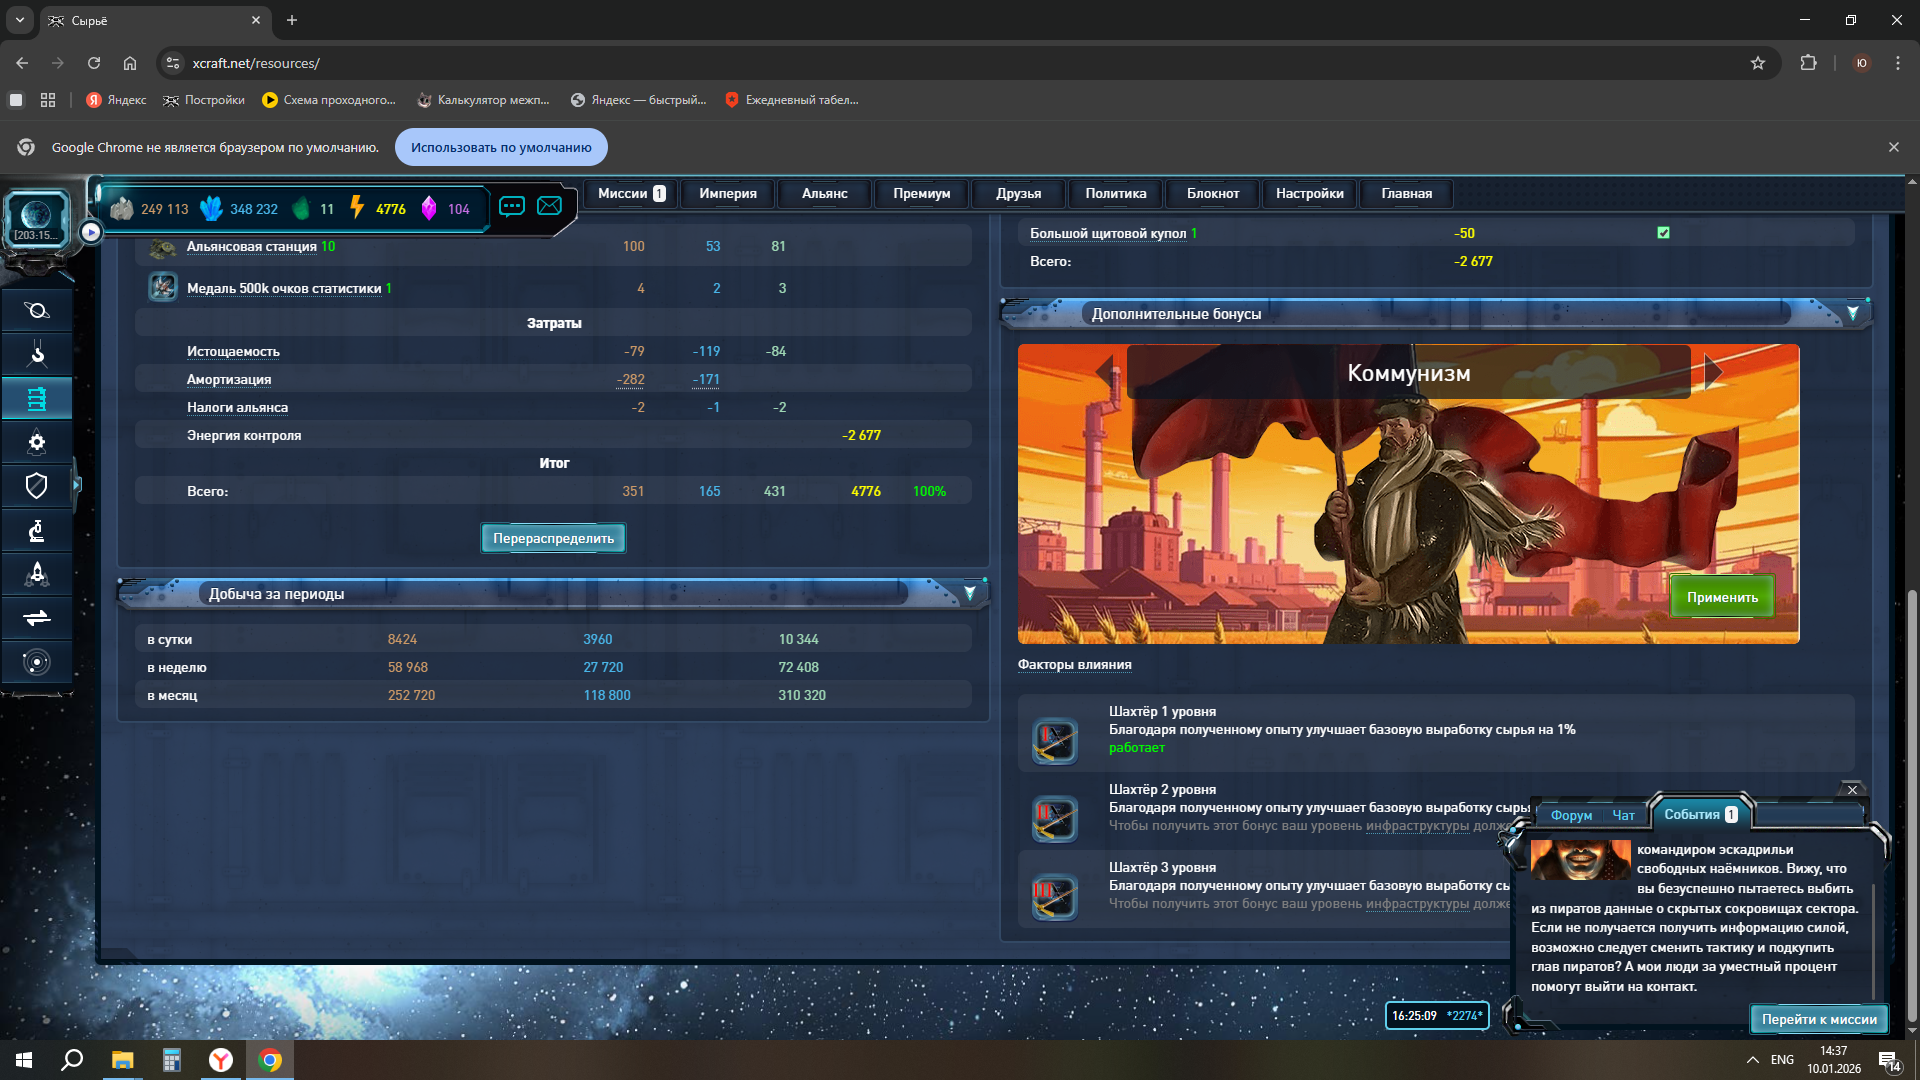Collapse the Добыча за периоды section
This screenshot has height=1080, width=1920.
pyautogui.click(x=969, y=594)
